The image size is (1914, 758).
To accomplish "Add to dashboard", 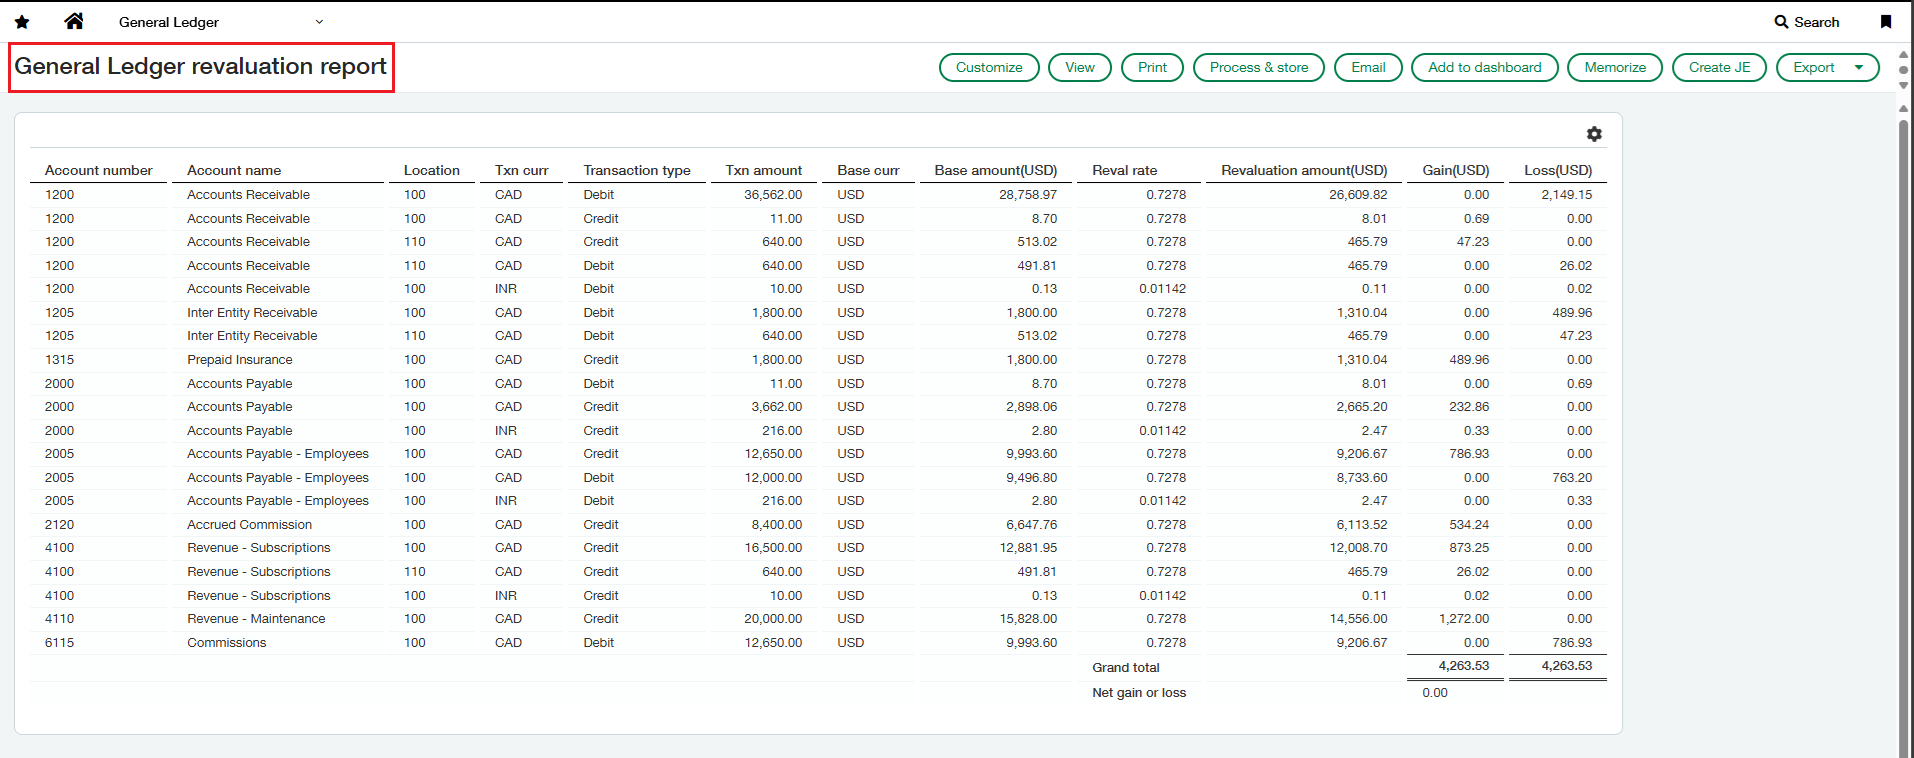I will 1485,67.
